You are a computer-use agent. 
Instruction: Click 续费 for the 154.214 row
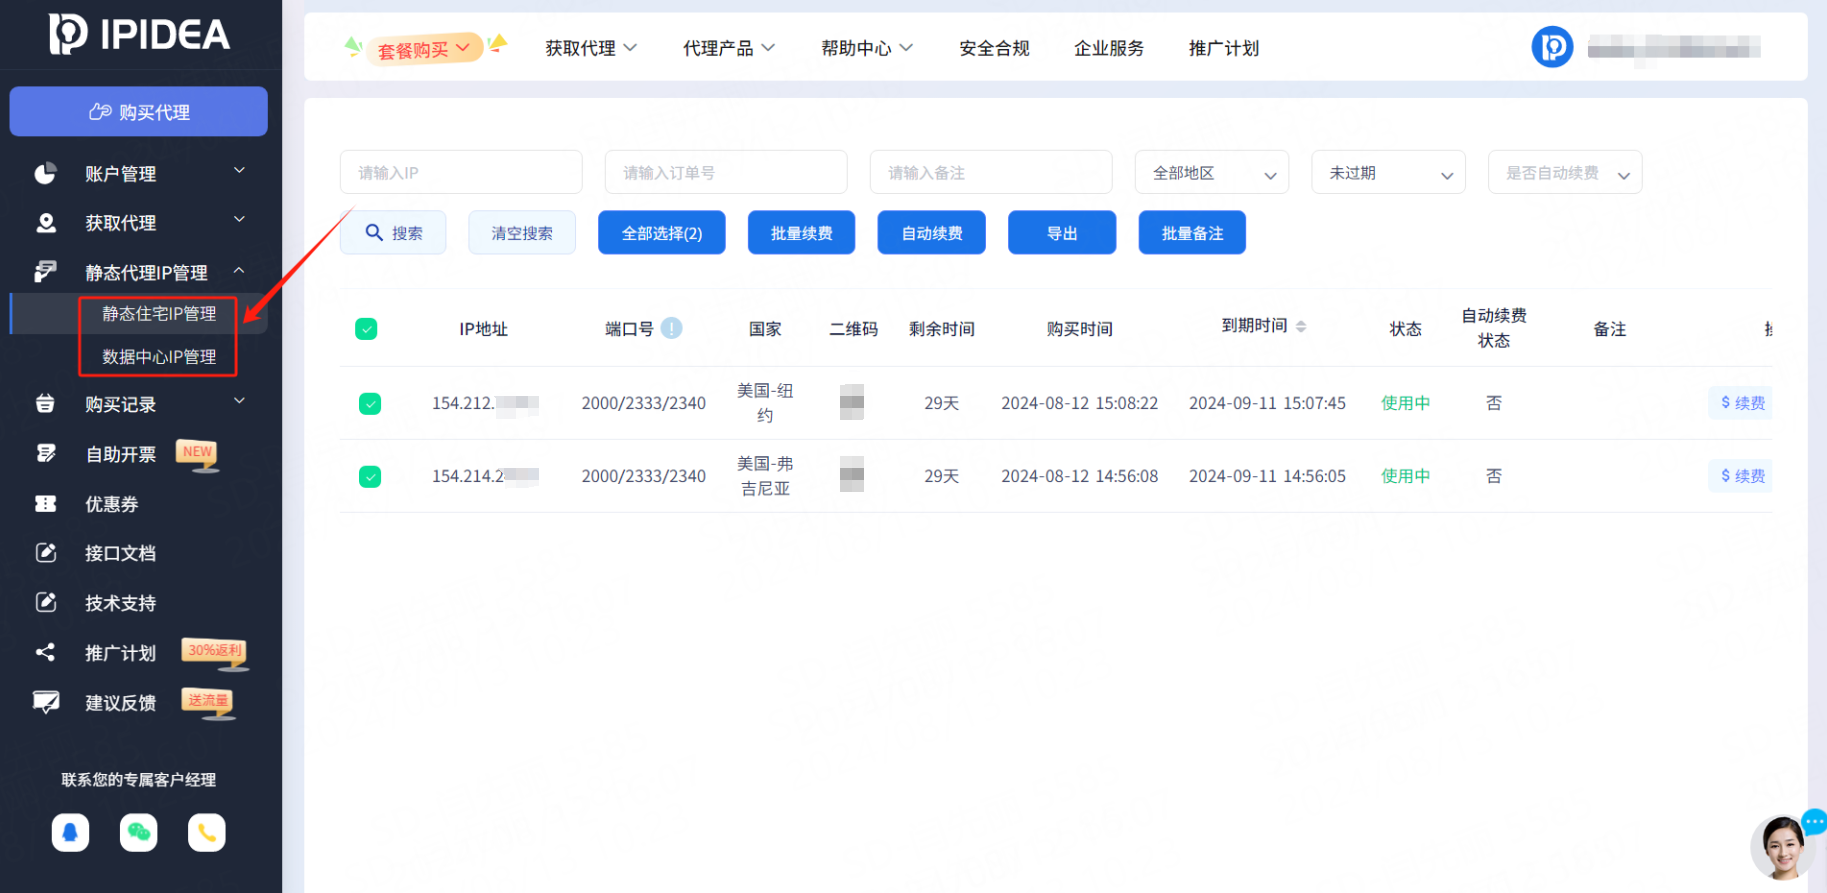coord(1741,475)
